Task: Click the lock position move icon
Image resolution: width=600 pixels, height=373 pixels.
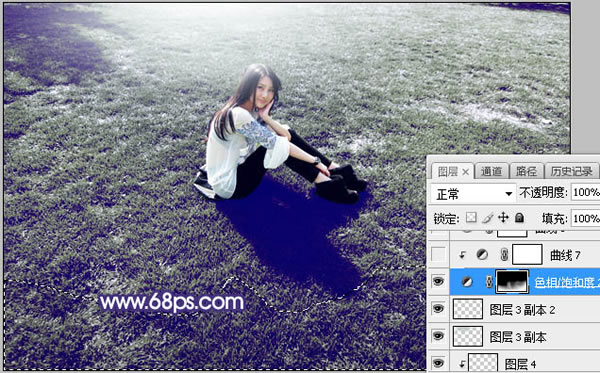Action: (x=503, y=218)
